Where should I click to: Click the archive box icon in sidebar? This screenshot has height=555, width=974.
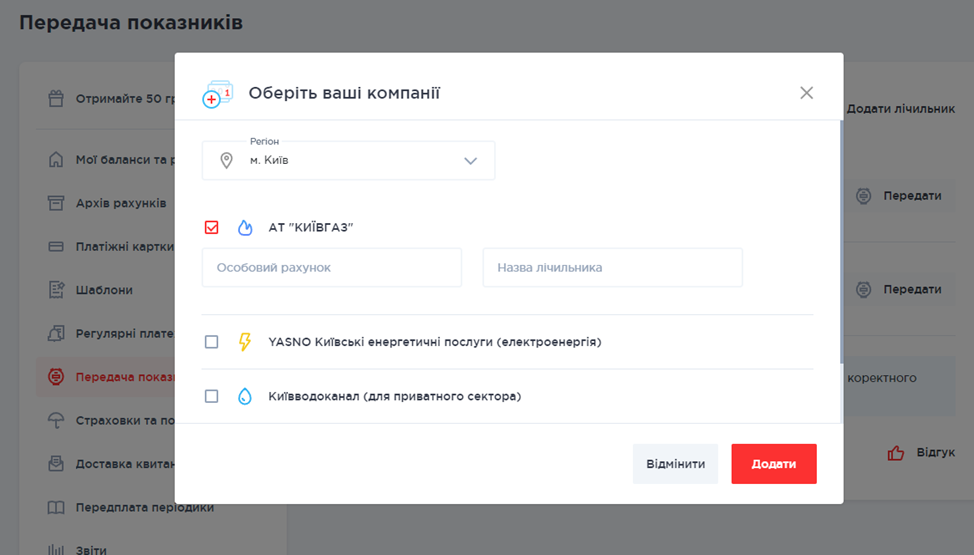coord(56,203)
